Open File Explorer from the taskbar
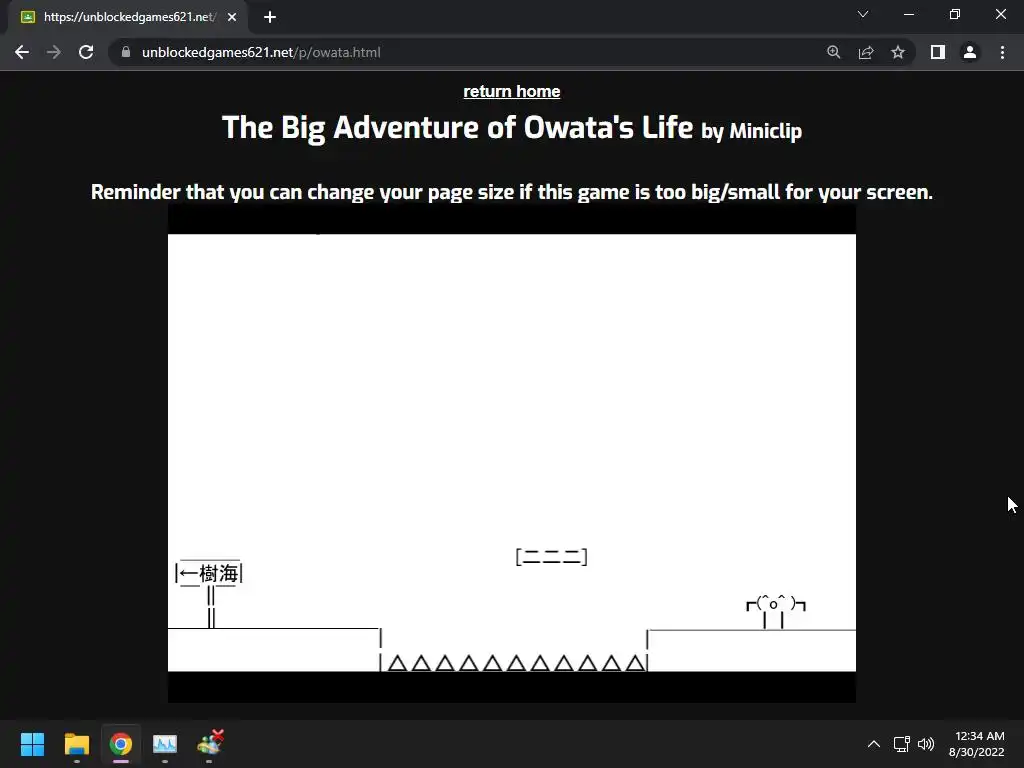1024x768 pixels. (x=76, y=744)
